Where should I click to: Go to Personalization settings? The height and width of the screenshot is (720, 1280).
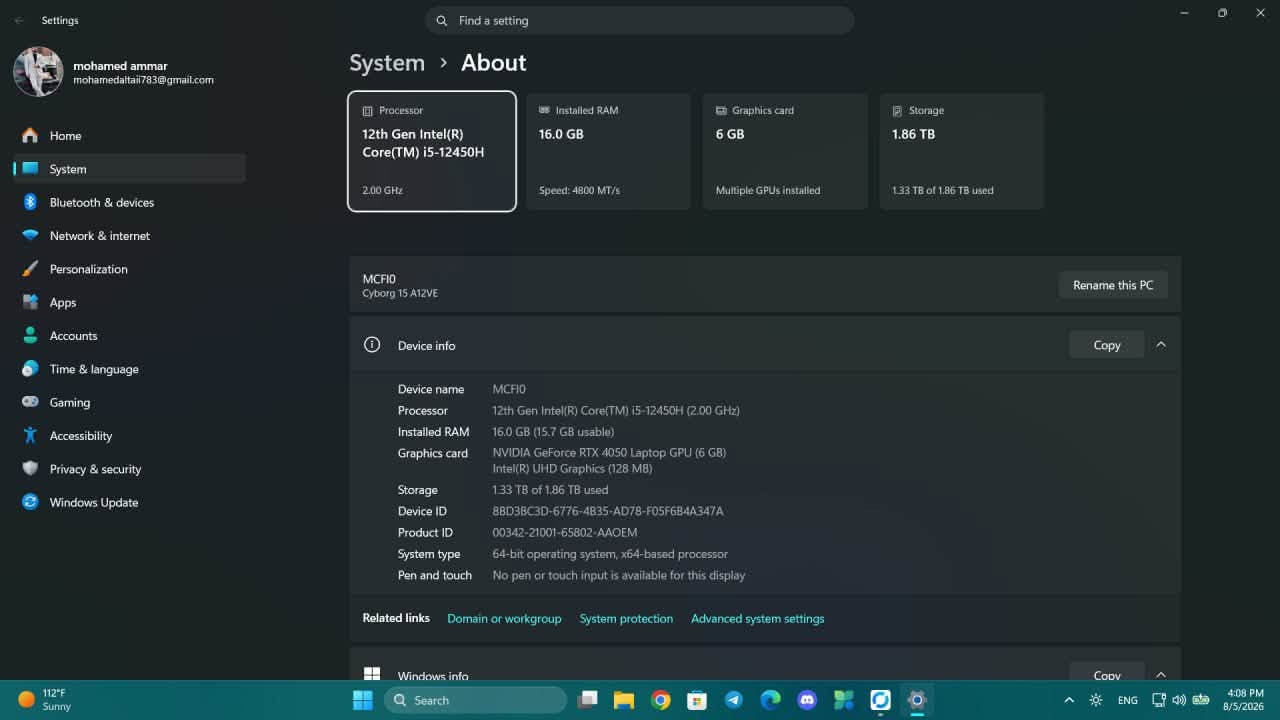[129, 269]
